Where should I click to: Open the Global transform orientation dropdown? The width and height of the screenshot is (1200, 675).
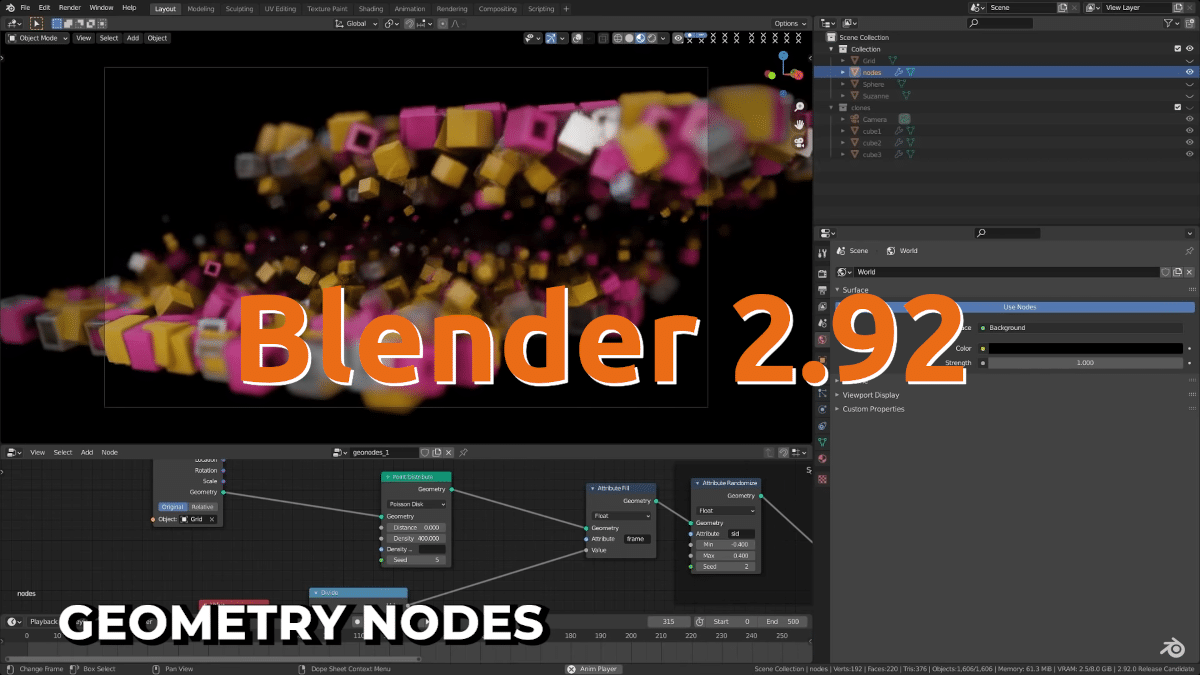[x=357, y=23]
